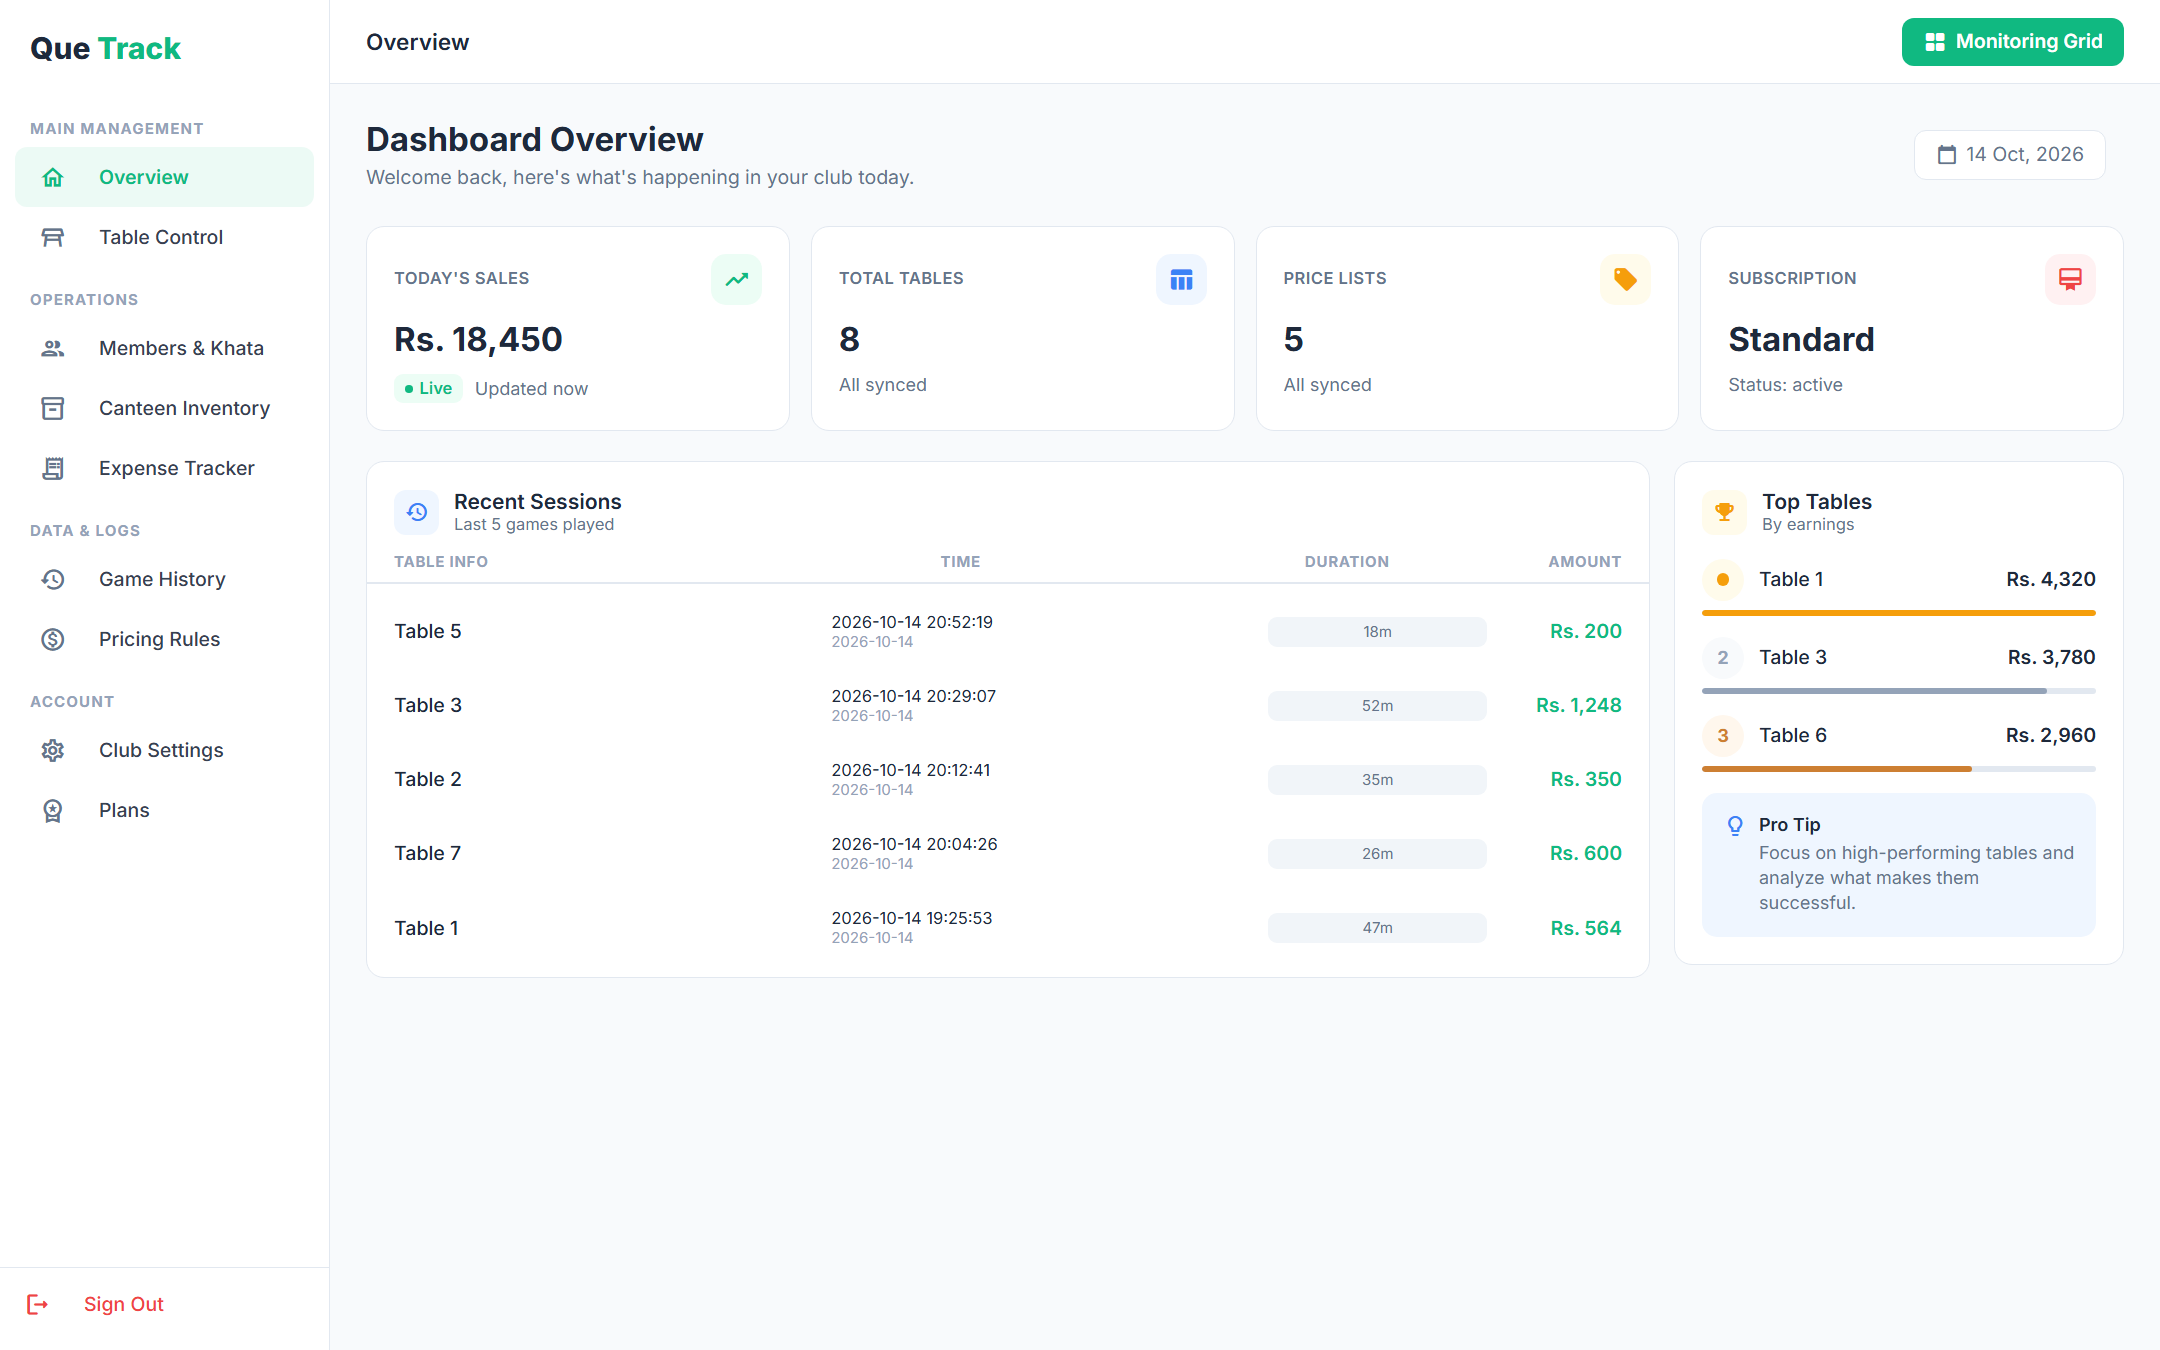The height and width of the screenshot is (1350, 2160).
Task: Click the Expense Tracker receipt icon
Action: click(x=53, y=468)
